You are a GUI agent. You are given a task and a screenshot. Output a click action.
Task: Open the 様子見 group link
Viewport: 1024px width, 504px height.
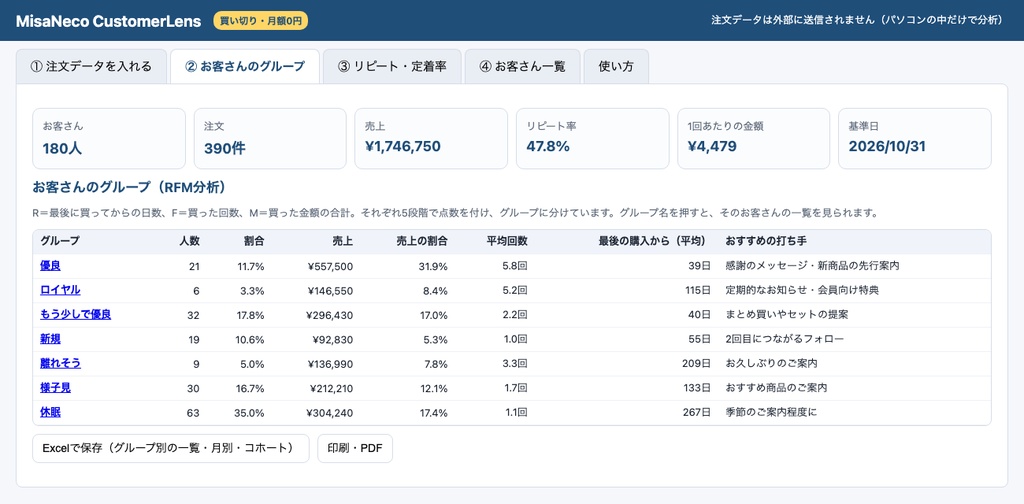56,388
